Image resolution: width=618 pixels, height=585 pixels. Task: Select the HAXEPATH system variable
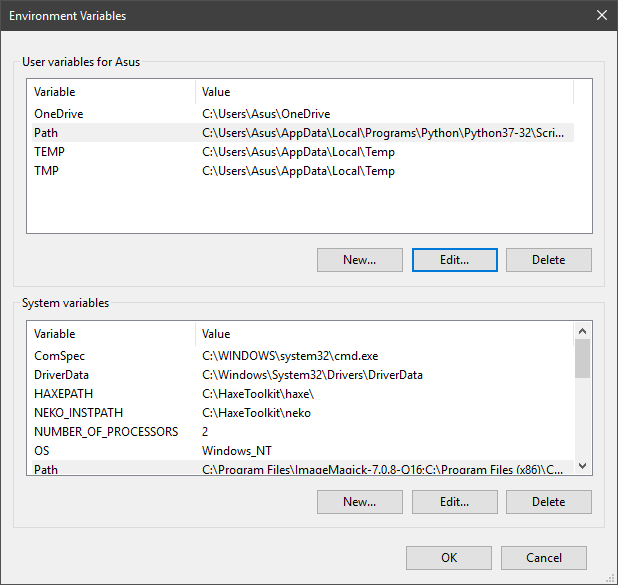coord(63,394)
